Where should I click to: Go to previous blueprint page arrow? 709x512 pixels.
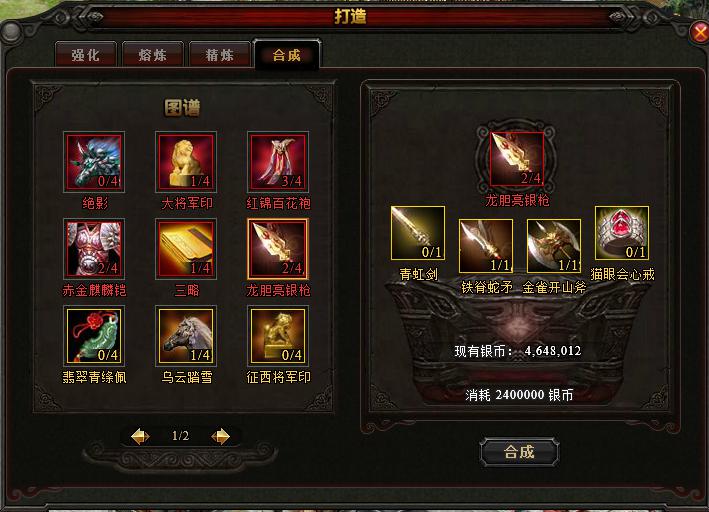click(x=140, y=436)
